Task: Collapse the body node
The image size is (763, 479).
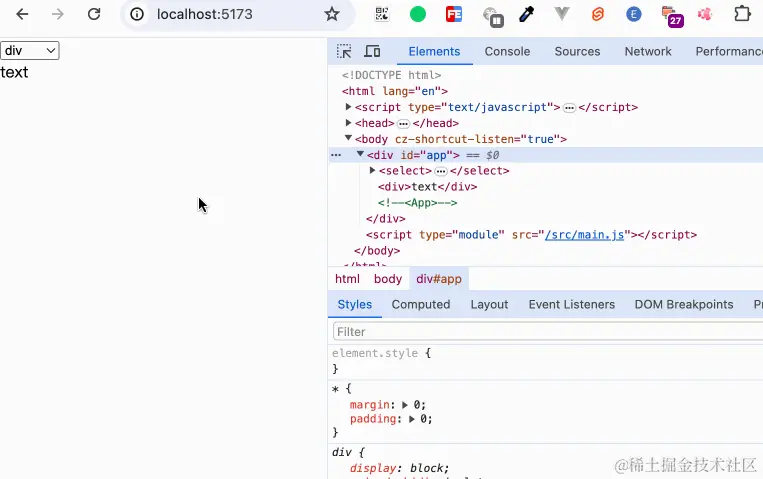Action: tap(348, 138)
